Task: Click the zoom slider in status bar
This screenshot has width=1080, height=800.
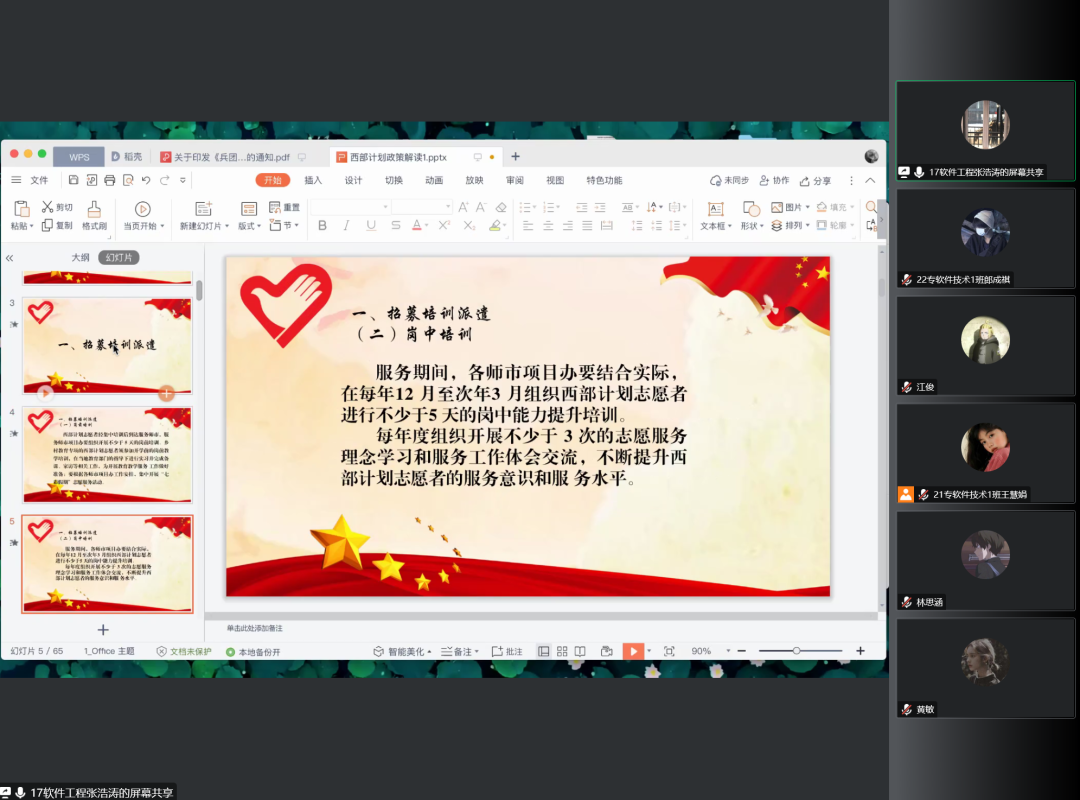Action: (x=796, y=651)
